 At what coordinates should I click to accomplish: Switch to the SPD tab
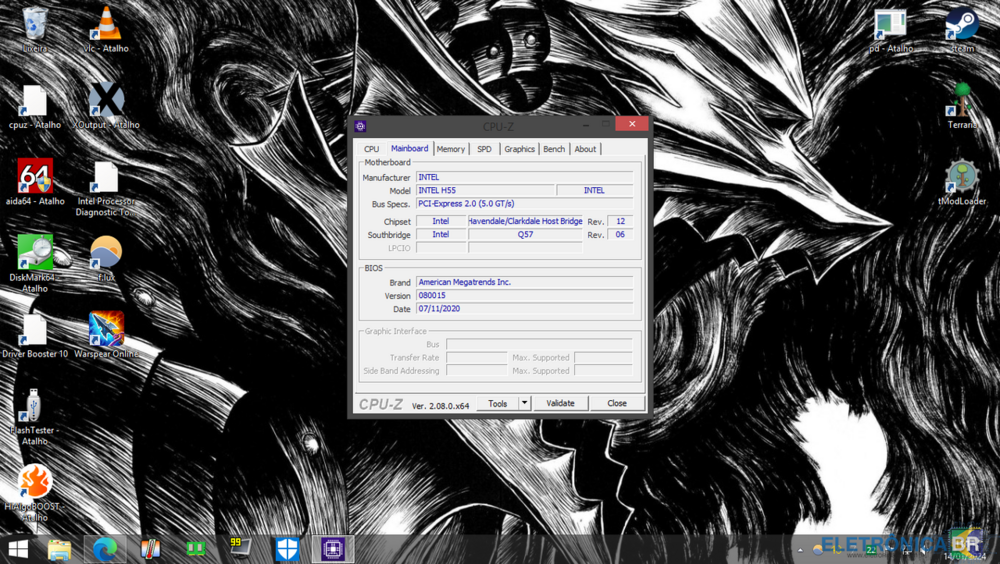[x=484, y=149]
